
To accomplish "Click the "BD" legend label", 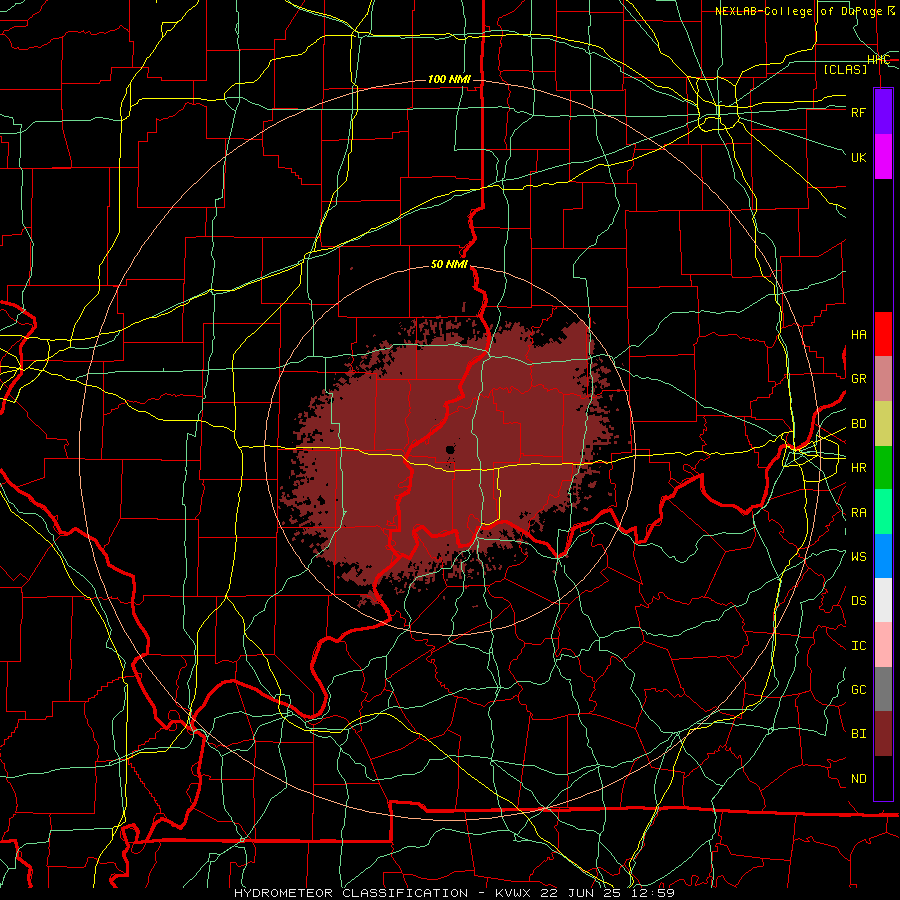I will pyautogui.click(x=859, y=424).
